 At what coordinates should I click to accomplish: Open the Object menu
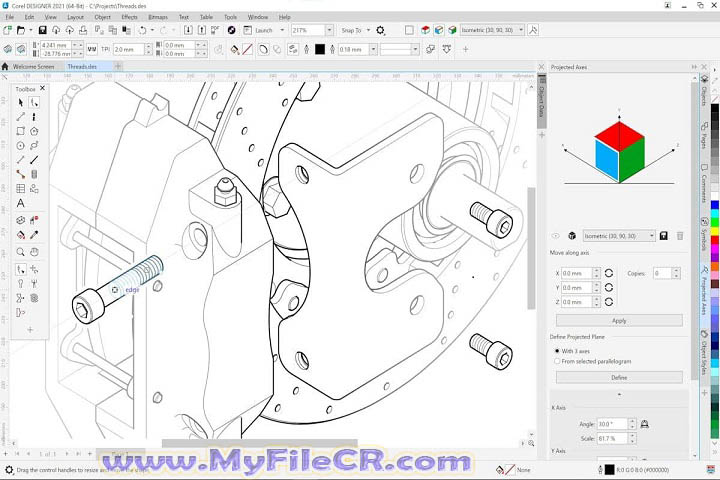(102, 17)
